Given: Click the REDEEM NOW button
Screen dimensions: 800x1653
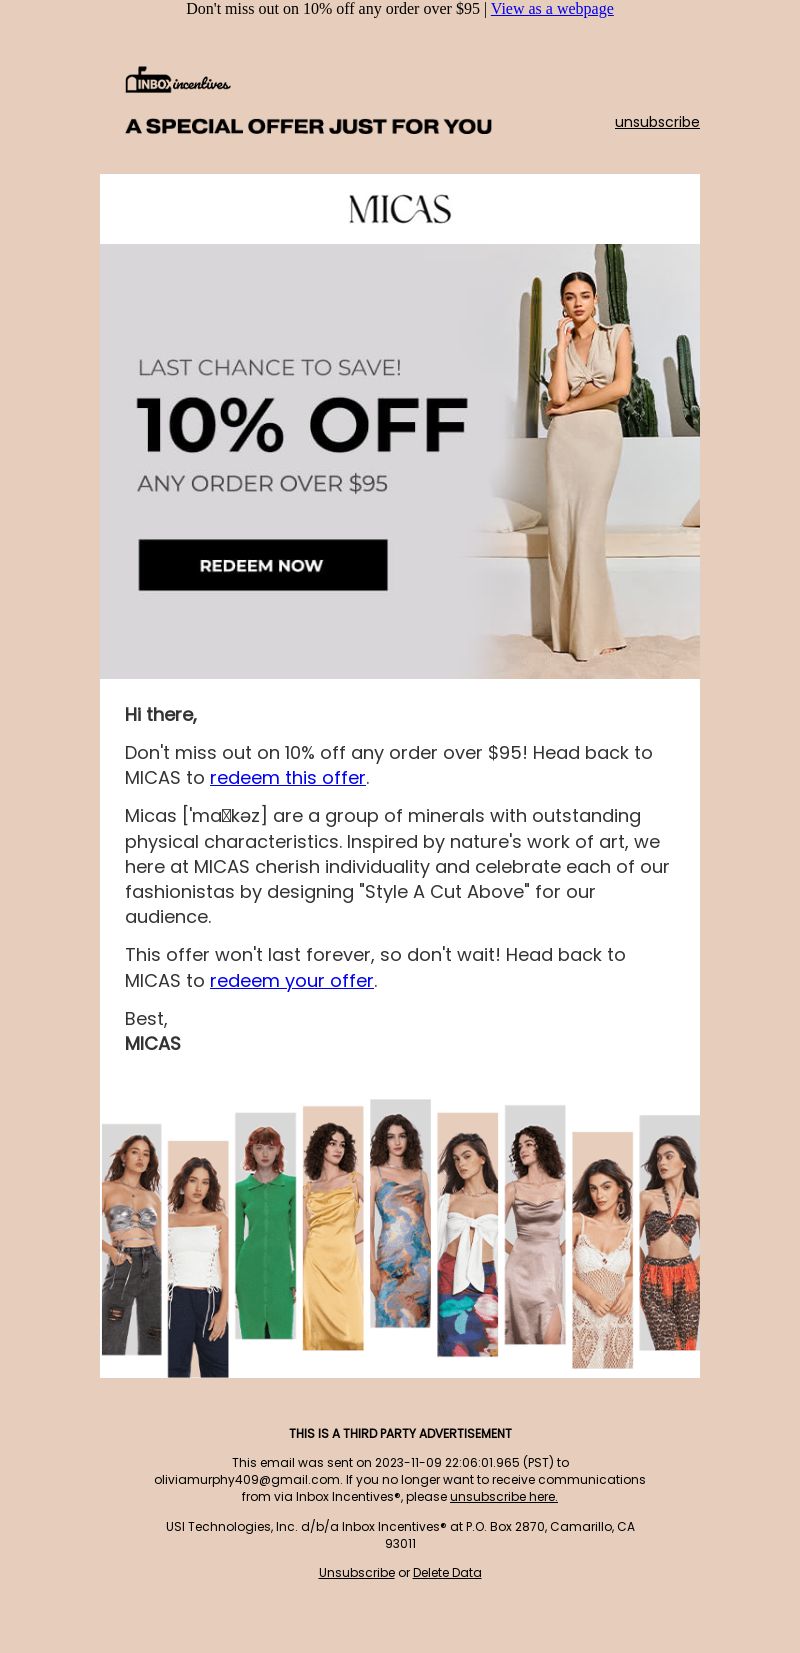Looking at the screenshot, I should 263,565.
